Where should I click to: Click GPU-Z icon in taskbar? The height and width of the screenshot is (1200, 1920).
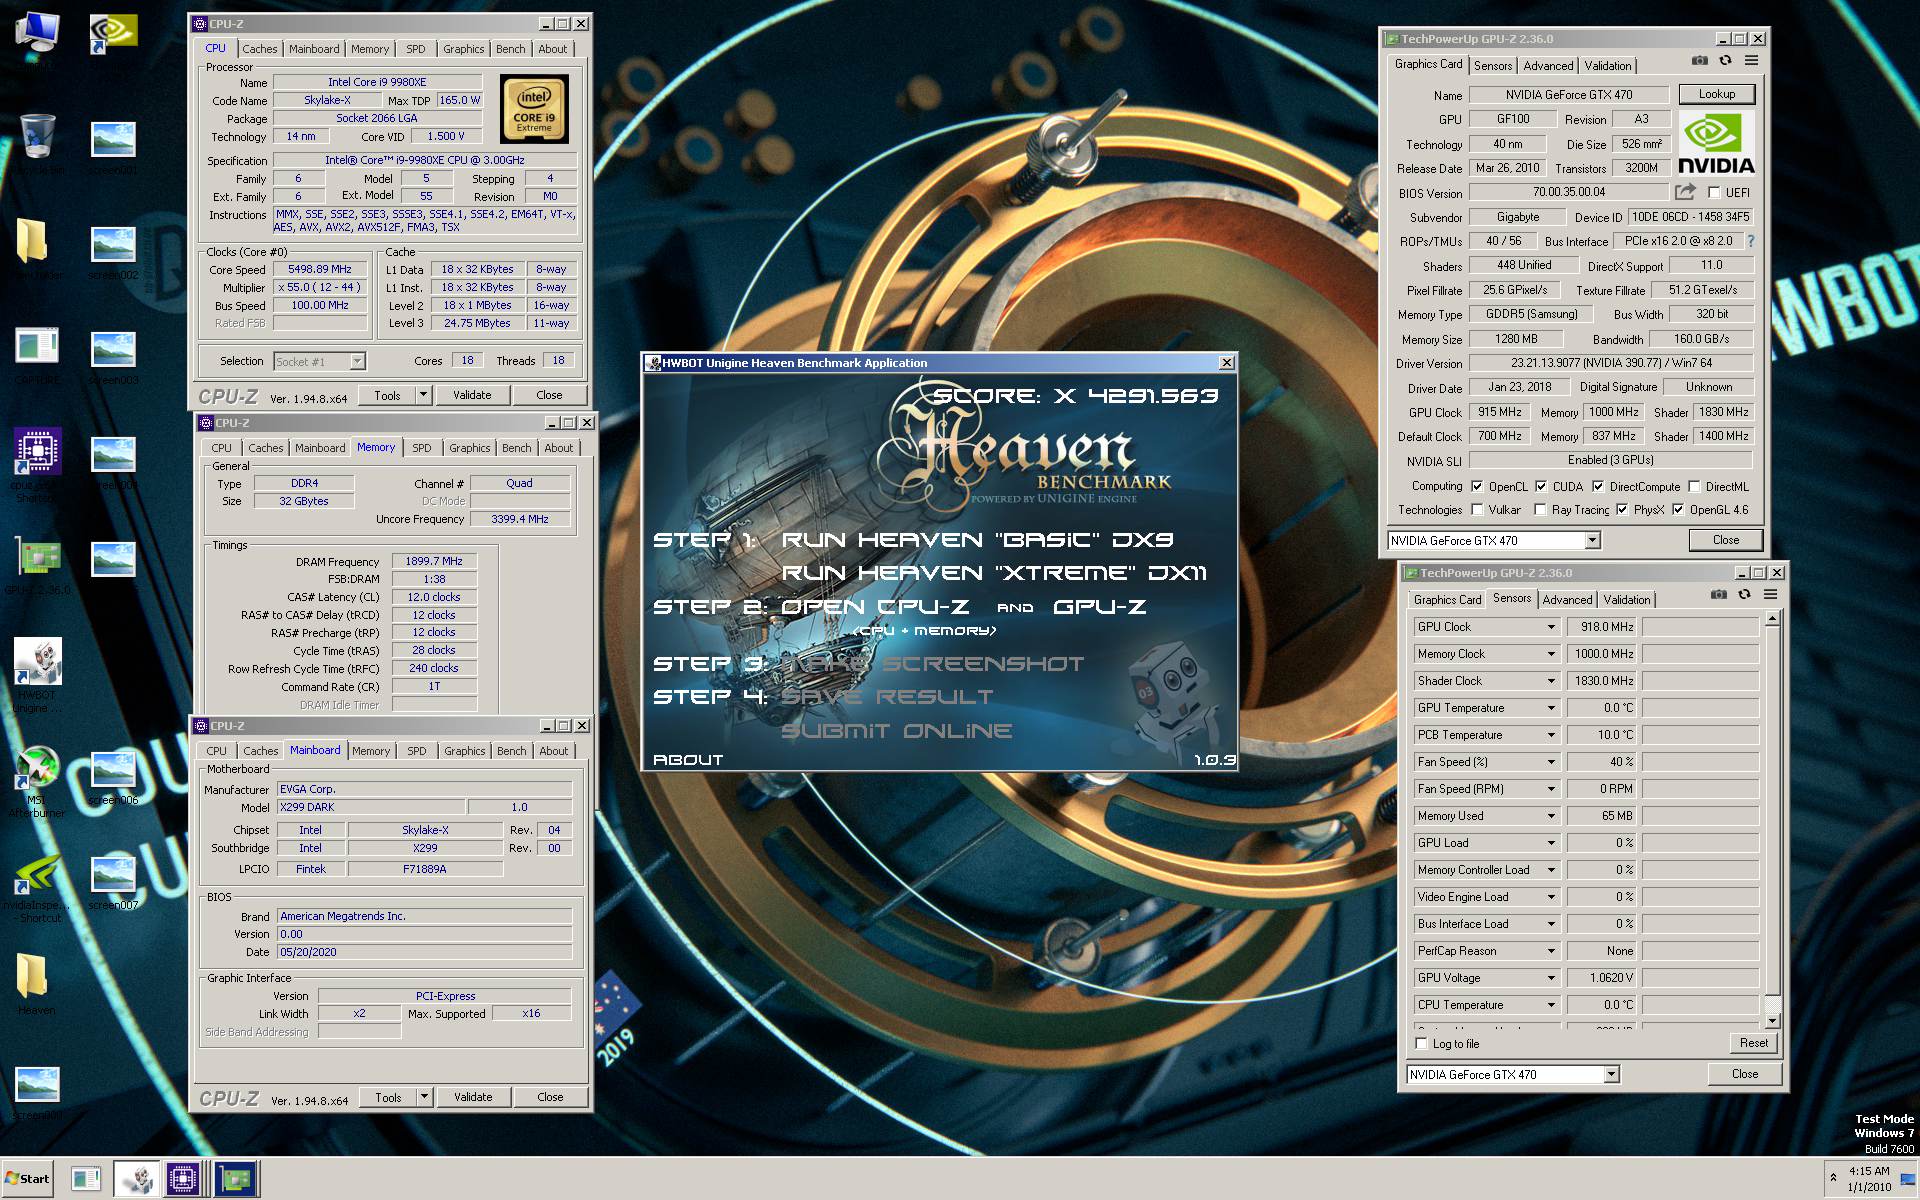(x=236, y=1180)
